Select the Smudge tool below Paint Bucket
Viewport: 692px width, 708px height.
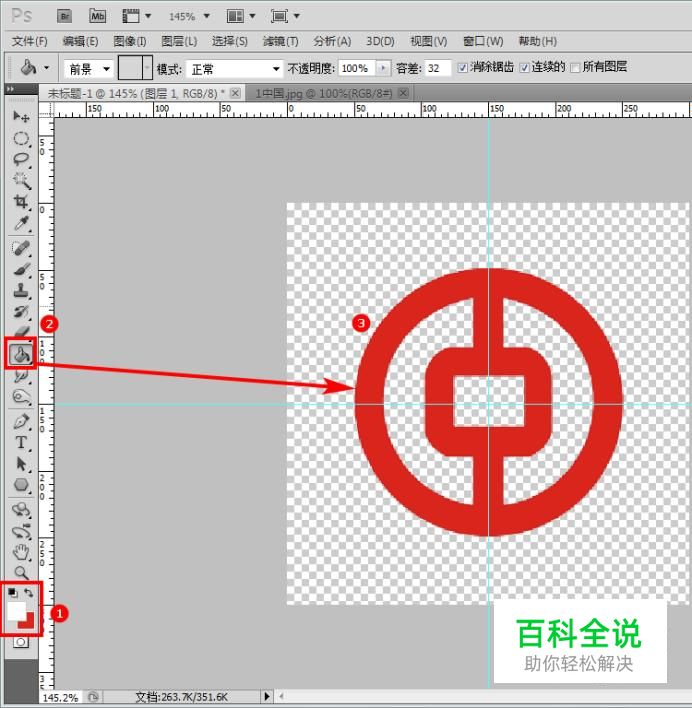[21, 376]
